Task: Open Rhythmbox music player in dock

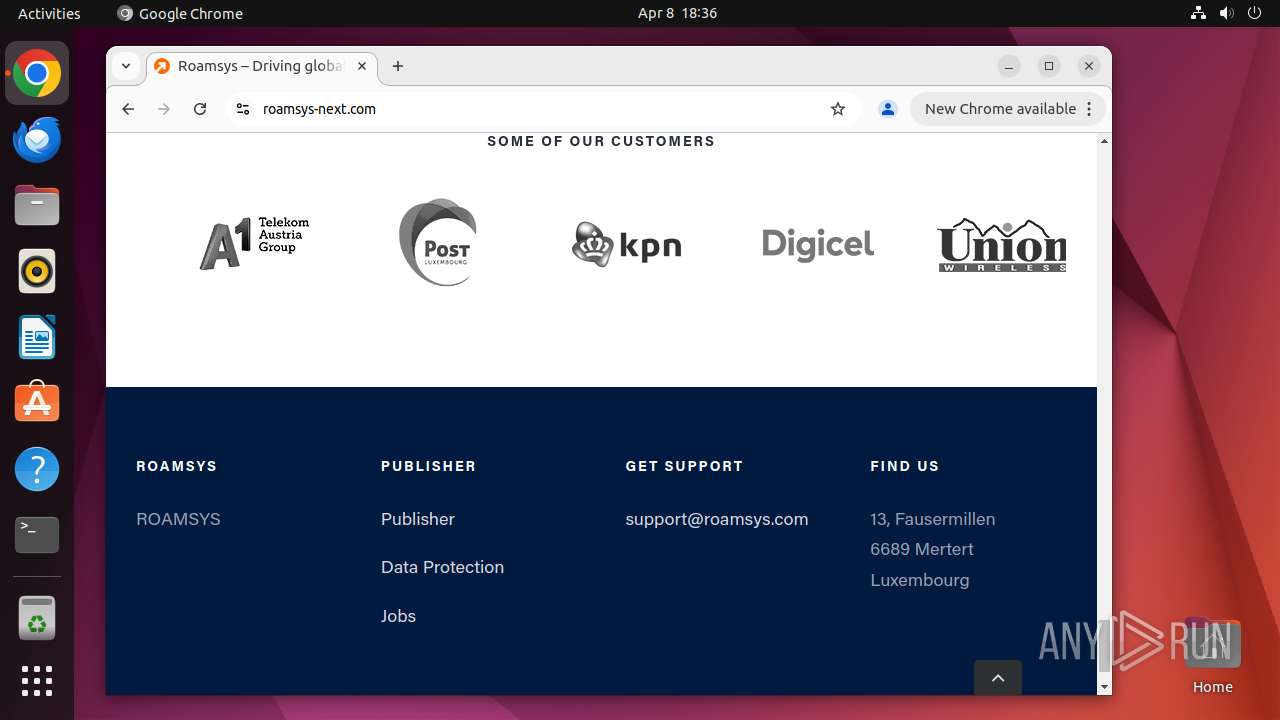Action: tap(37, 271)
